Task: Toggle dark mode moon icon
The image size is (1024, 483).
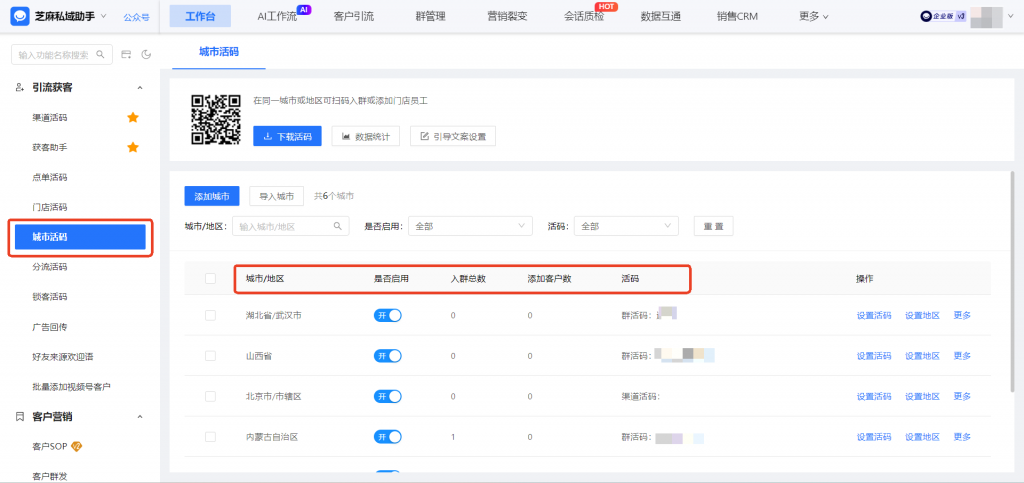Action: pyautogui.click(x=146, y=54)
